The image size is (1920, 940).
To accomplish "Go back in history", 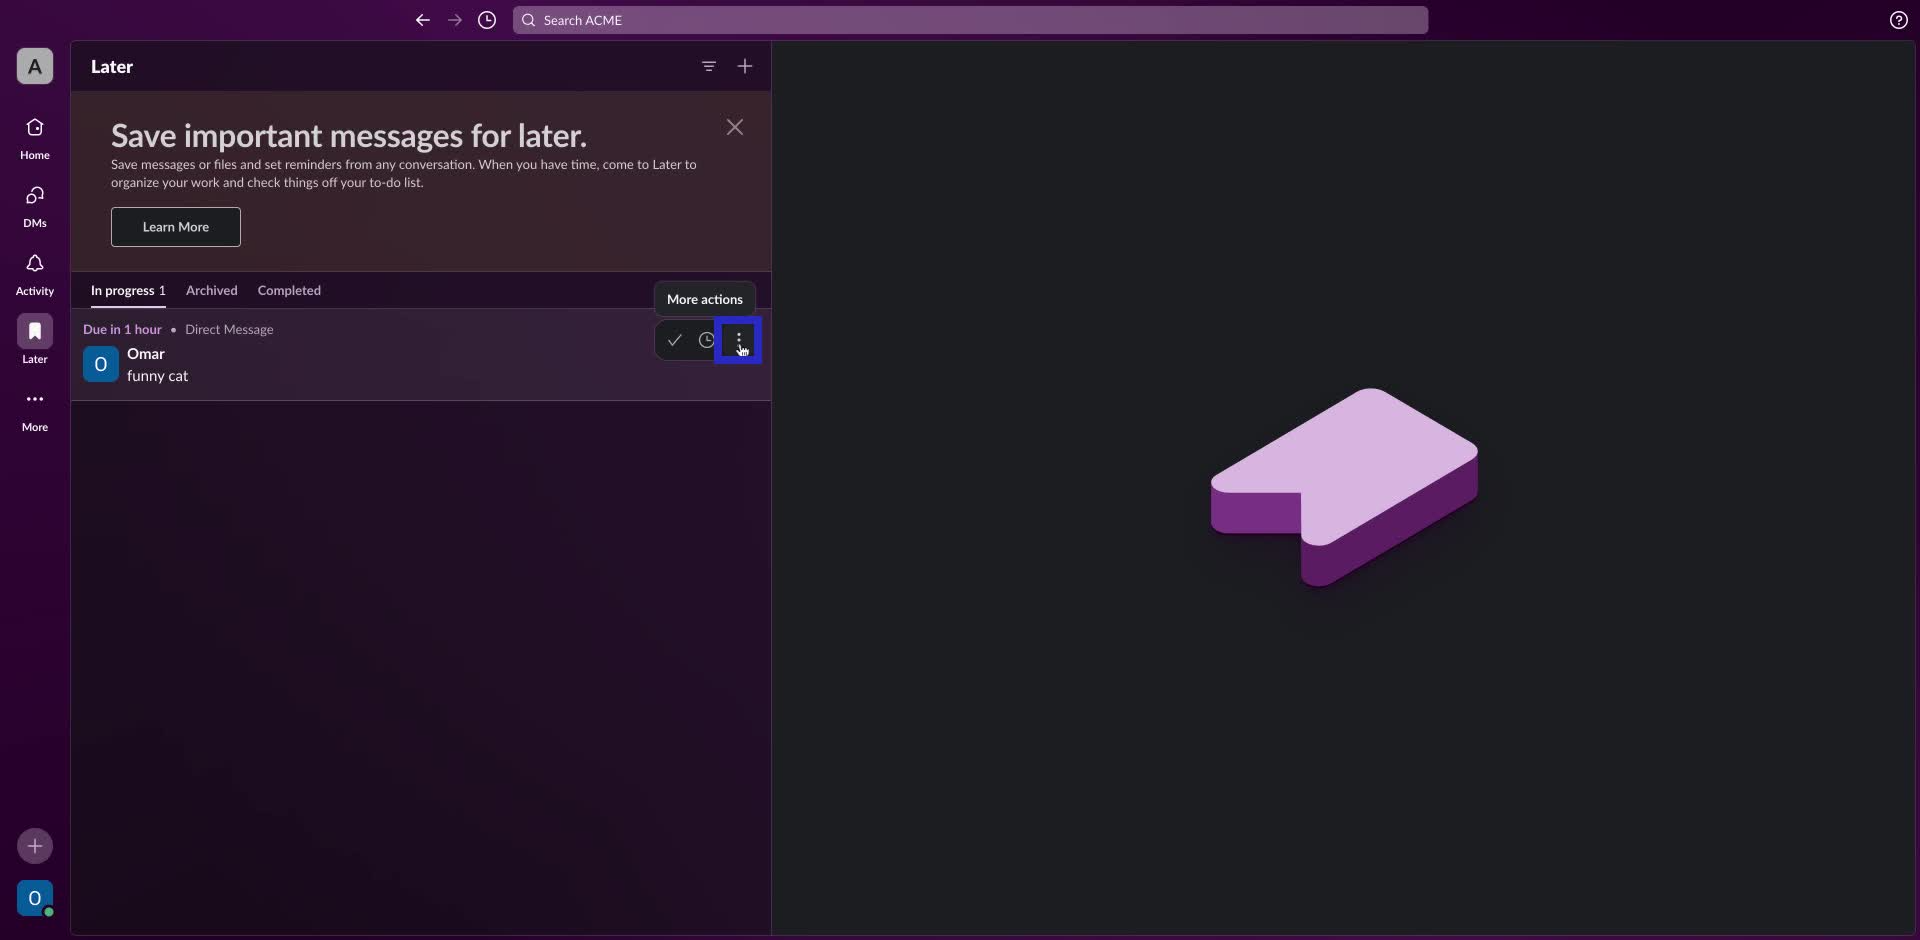I will pyautogui.click(x=423, y=20).
